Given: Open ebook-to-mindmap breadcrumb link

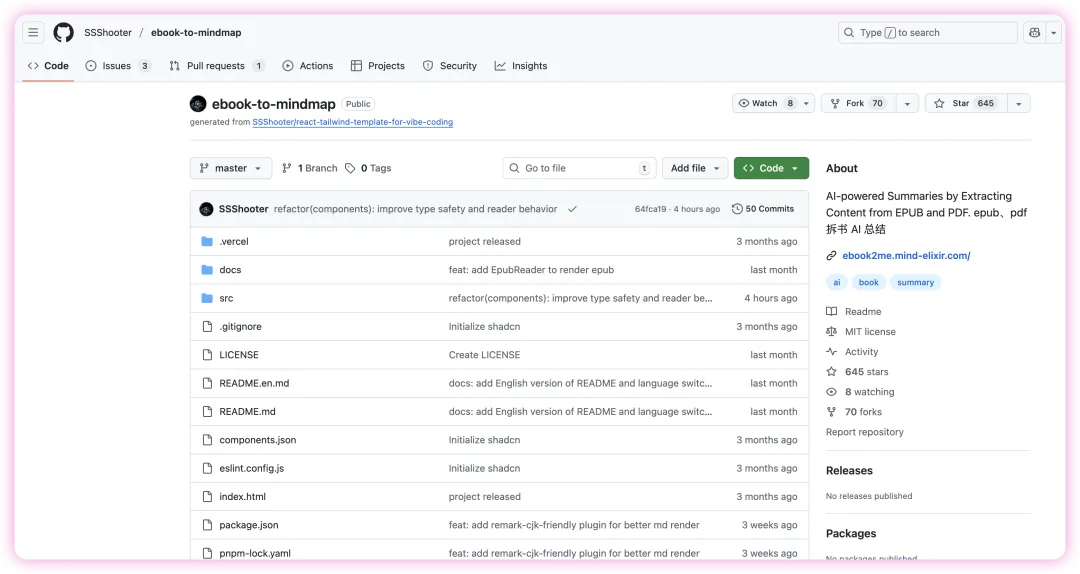Looking at the screenshot, I should pos(196,32).
